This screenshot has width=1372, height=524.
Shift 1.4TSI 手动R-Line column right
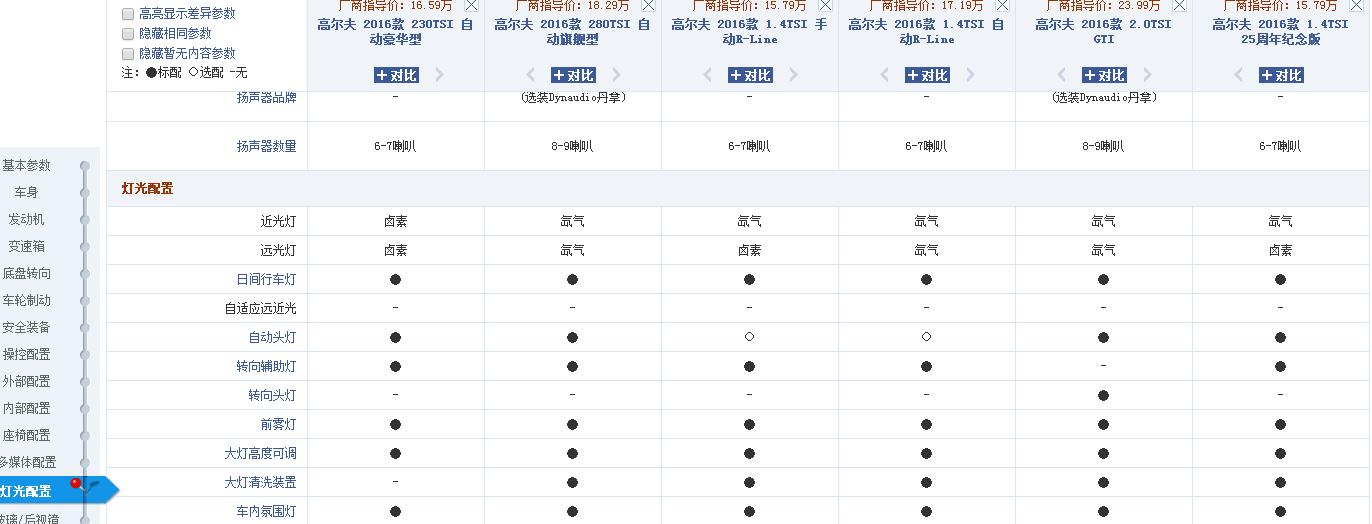(x=793, y=75)
